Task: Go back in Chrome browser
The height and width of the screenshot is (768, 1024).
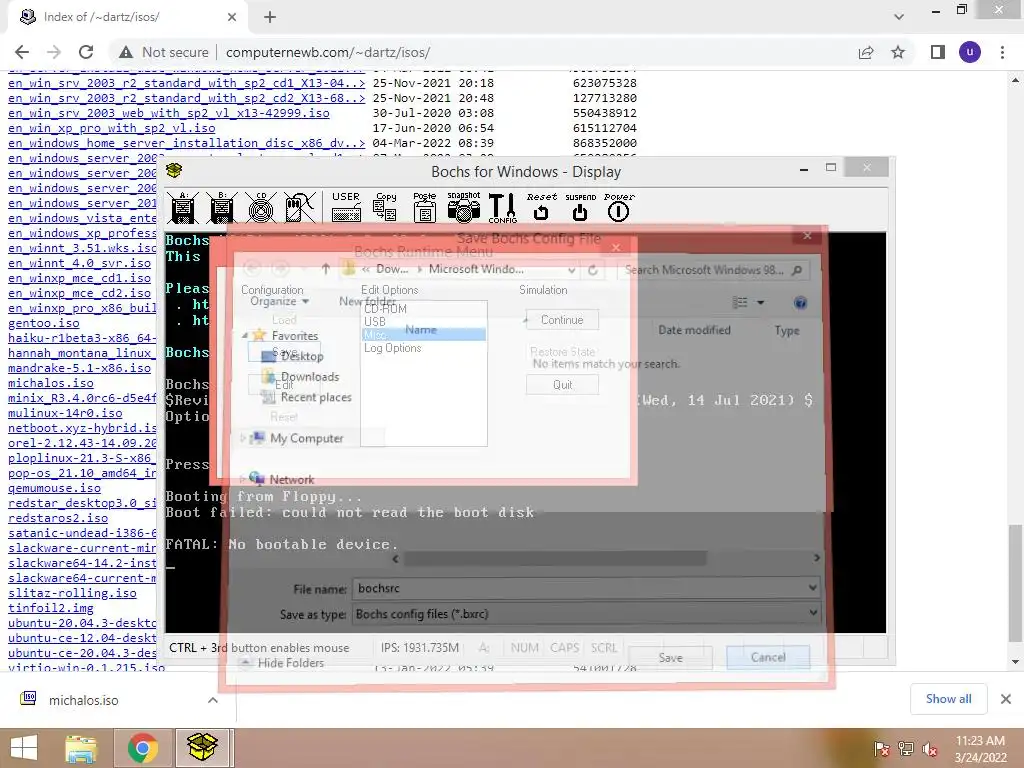Action: click(x=22, y=52)
